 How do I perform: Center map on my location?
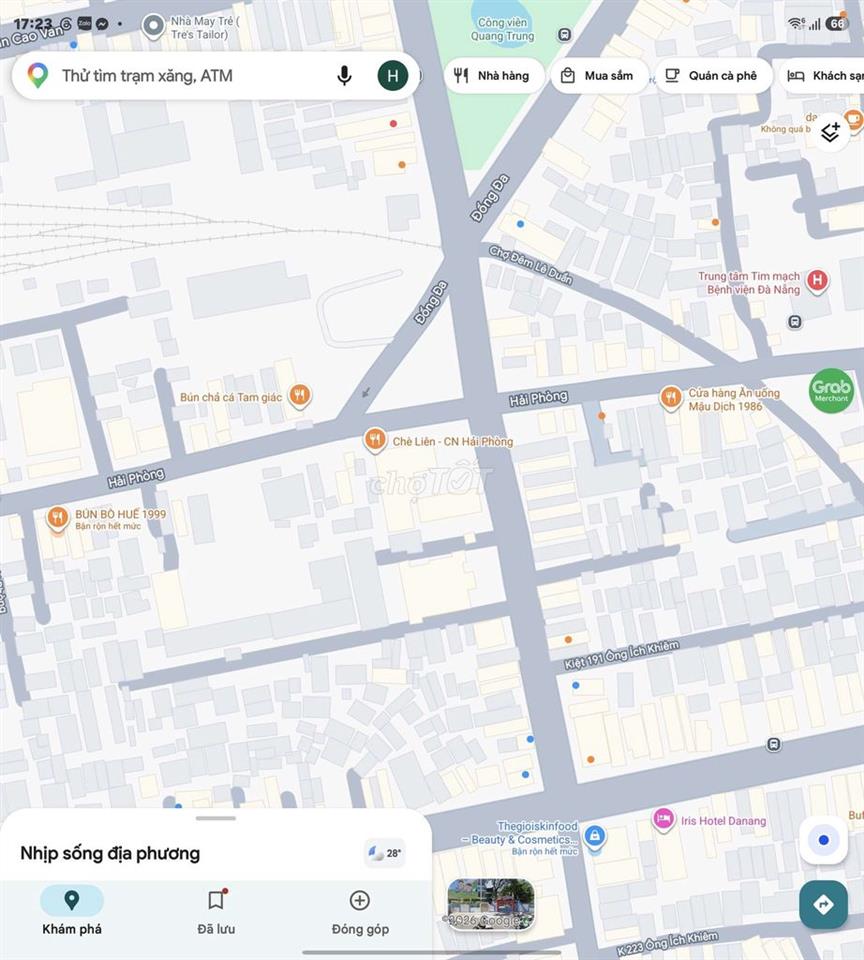(x=824, y=840)
